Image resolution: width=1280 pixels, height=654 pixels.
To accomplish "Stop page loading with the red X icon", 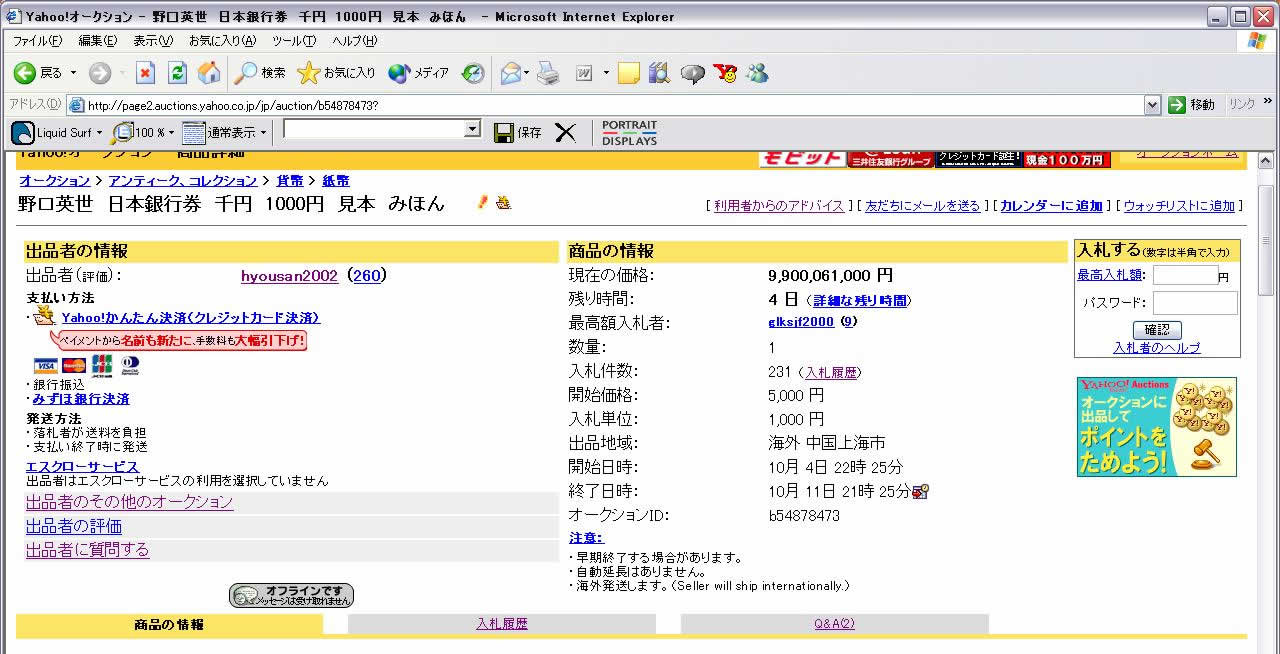I will pyautogui.click(x=146, y=73).
